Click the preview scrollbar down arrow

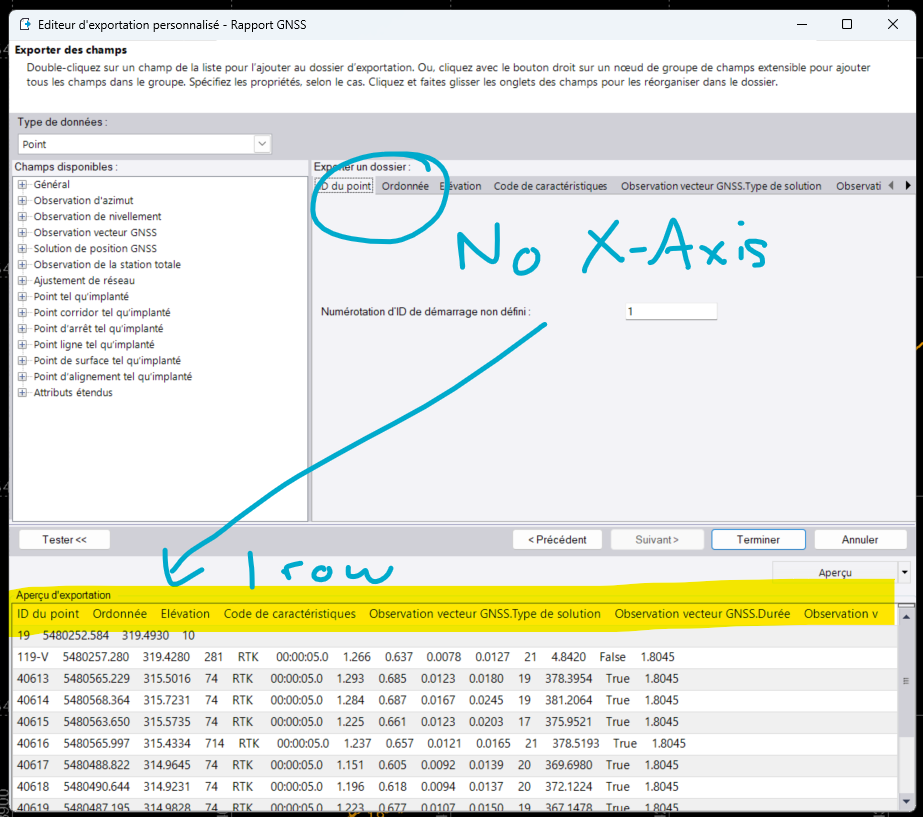click(x=906, y=802)
